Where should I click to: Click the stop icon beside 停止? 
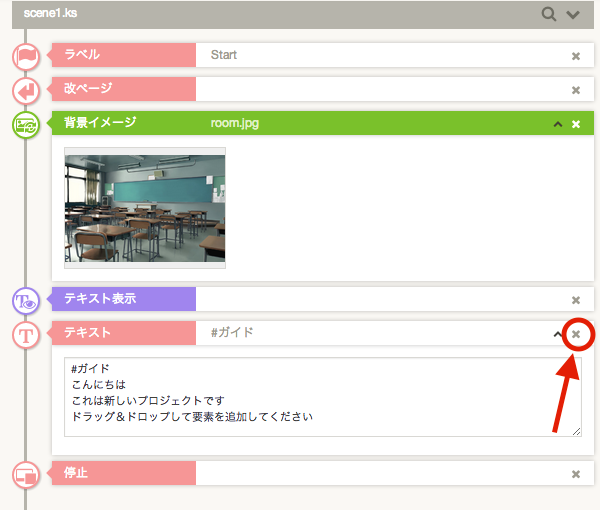point(26,475)
